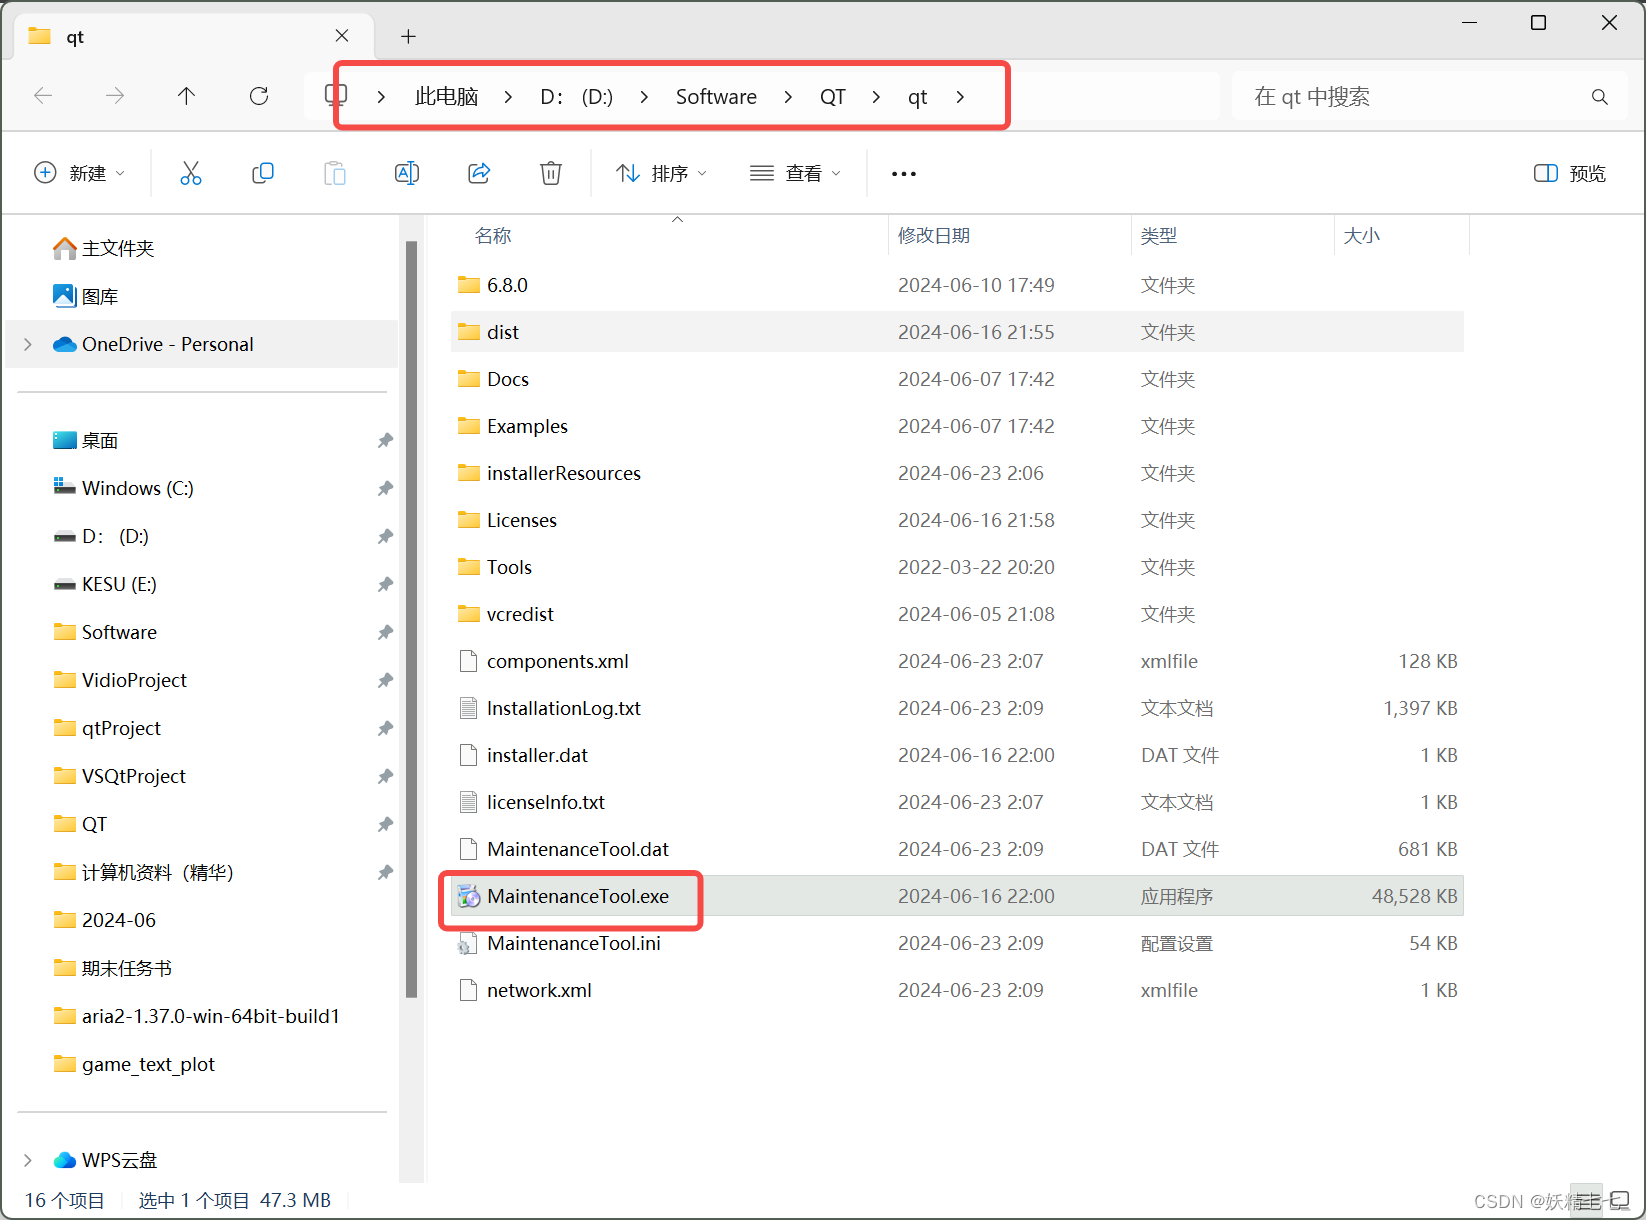Go back with the left arrow
1646x1220 pixels.
click(x=43, y=96)
